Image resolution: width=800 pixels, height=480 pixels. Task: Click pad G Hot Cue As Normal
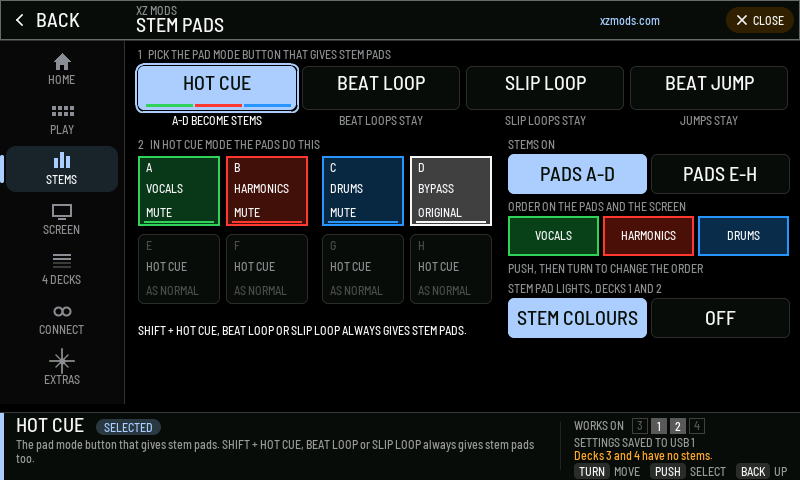(x=363, y=269)
